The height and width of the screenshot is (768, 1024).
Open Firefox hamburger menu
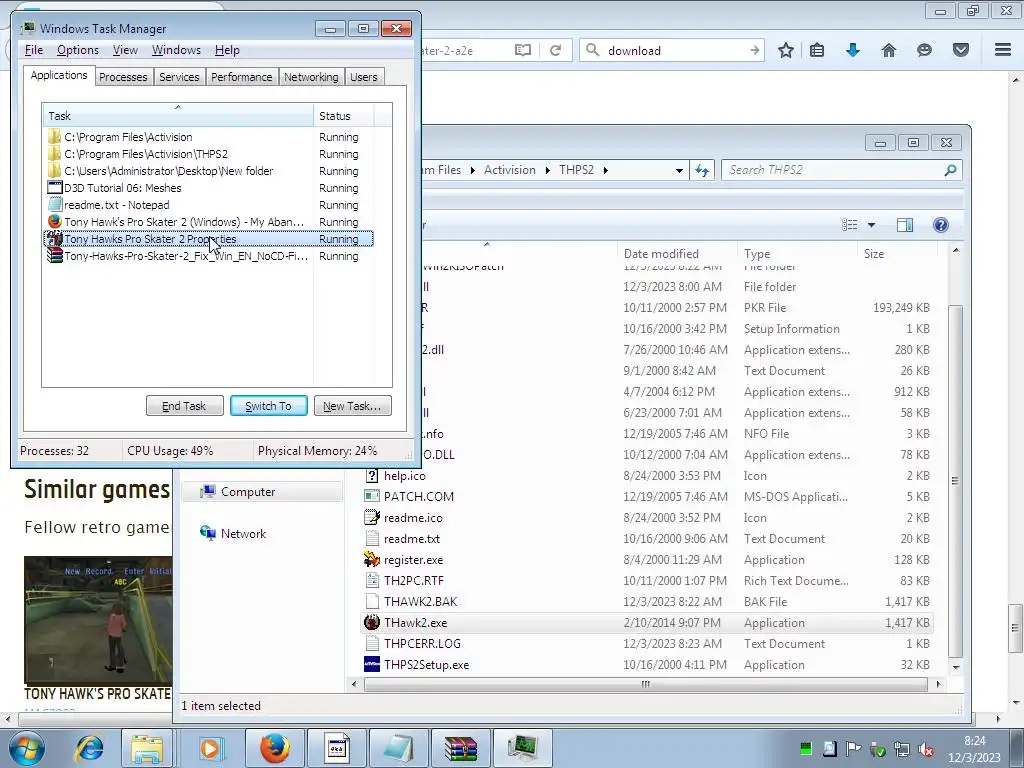point(1003,50)
